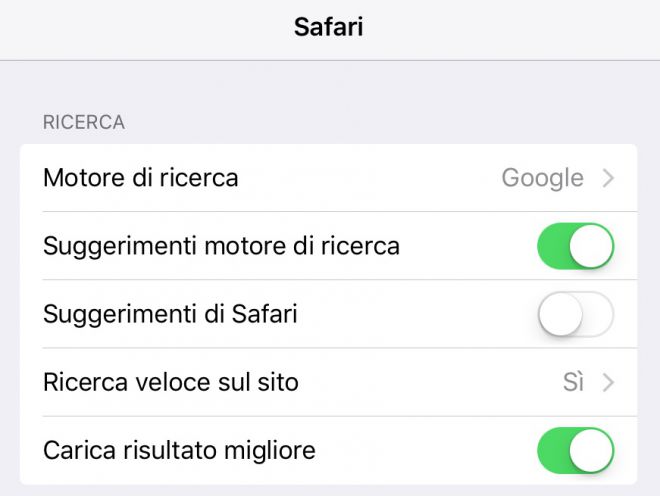
Task: Click the Sì value for quick website search
Action: click(573, 382)
